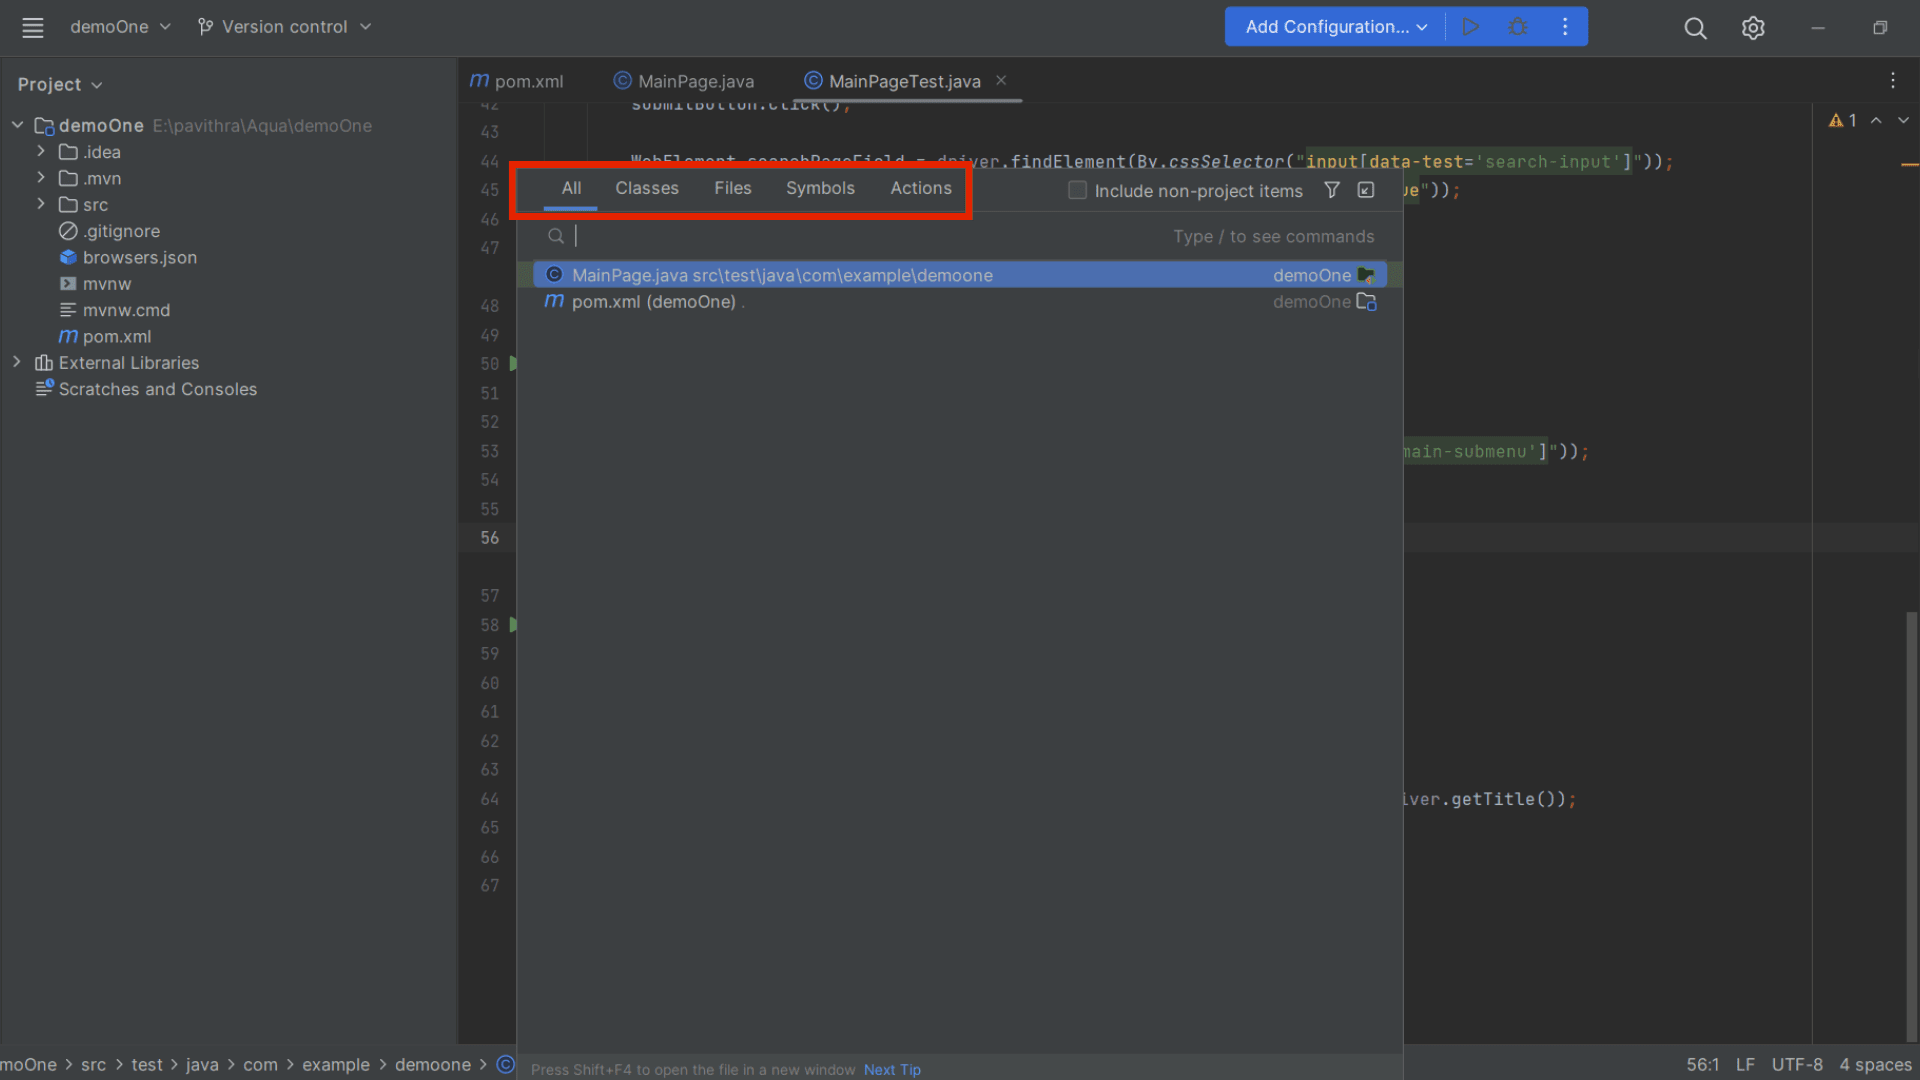Click the Add Configuration button
The width and height of the screenshot is (1920, 1080).
(1332, 26)
